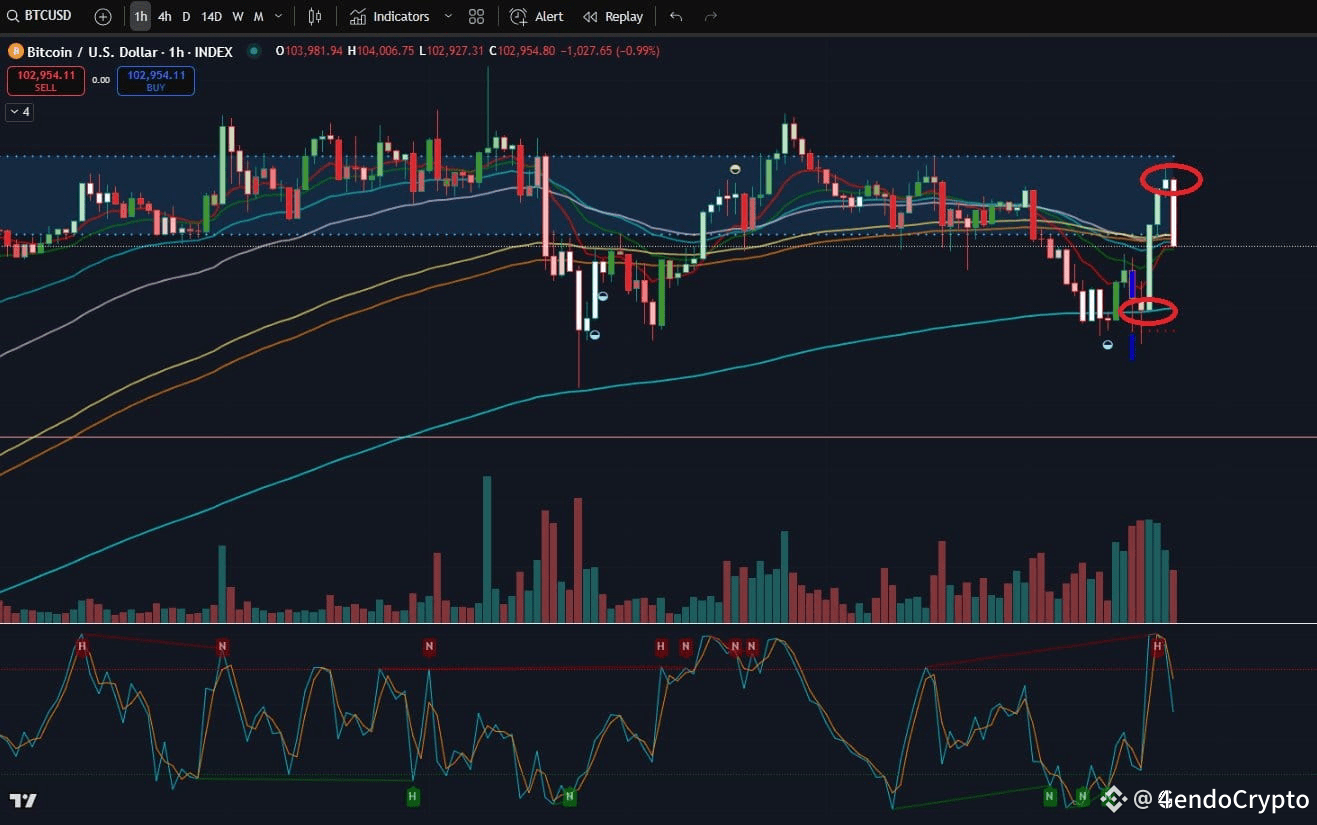1317x825 pixels.
Task: Create an Alert from the toolbar
Action: coord(537,17)
